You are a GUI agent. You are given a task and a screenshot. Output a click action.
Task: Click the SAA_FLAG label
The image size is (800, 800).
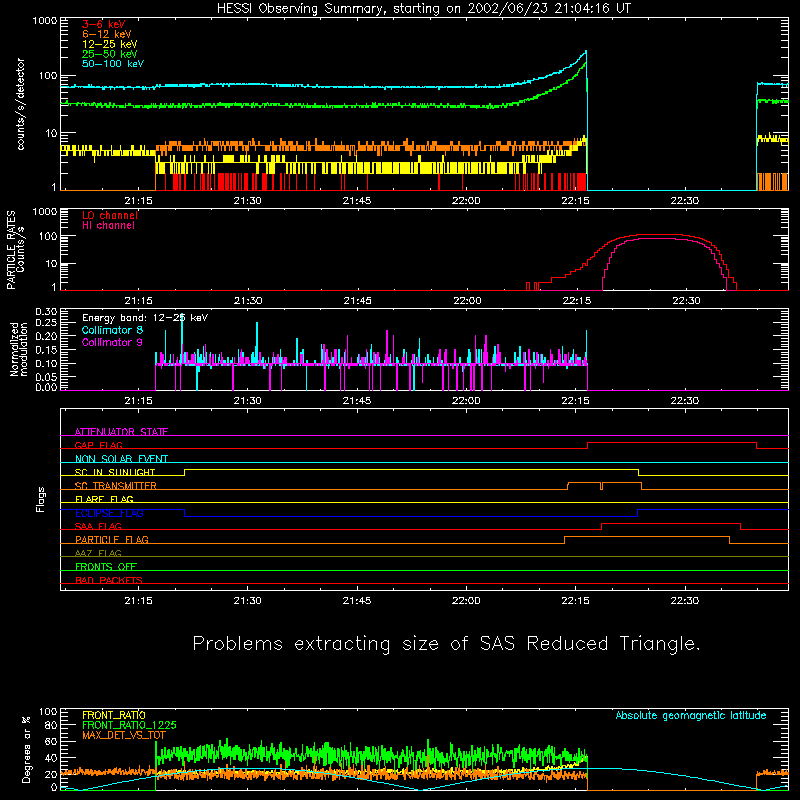(x=98, y=526)
